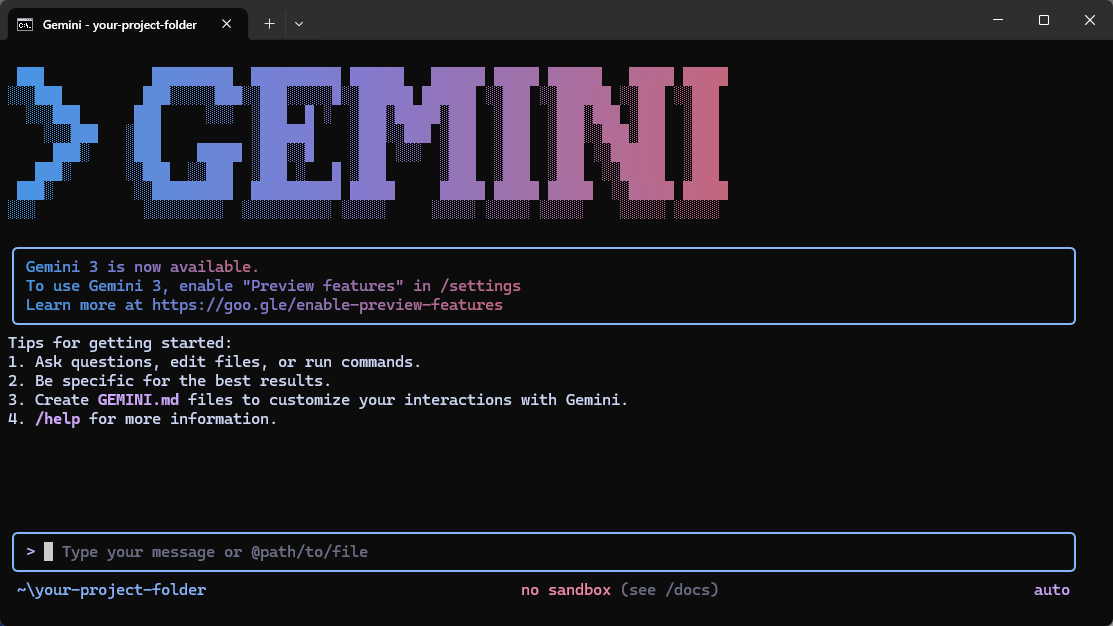The image size is (1113, 626).
Task: Minimize the terminal window
Action: [x=997, y=20]
